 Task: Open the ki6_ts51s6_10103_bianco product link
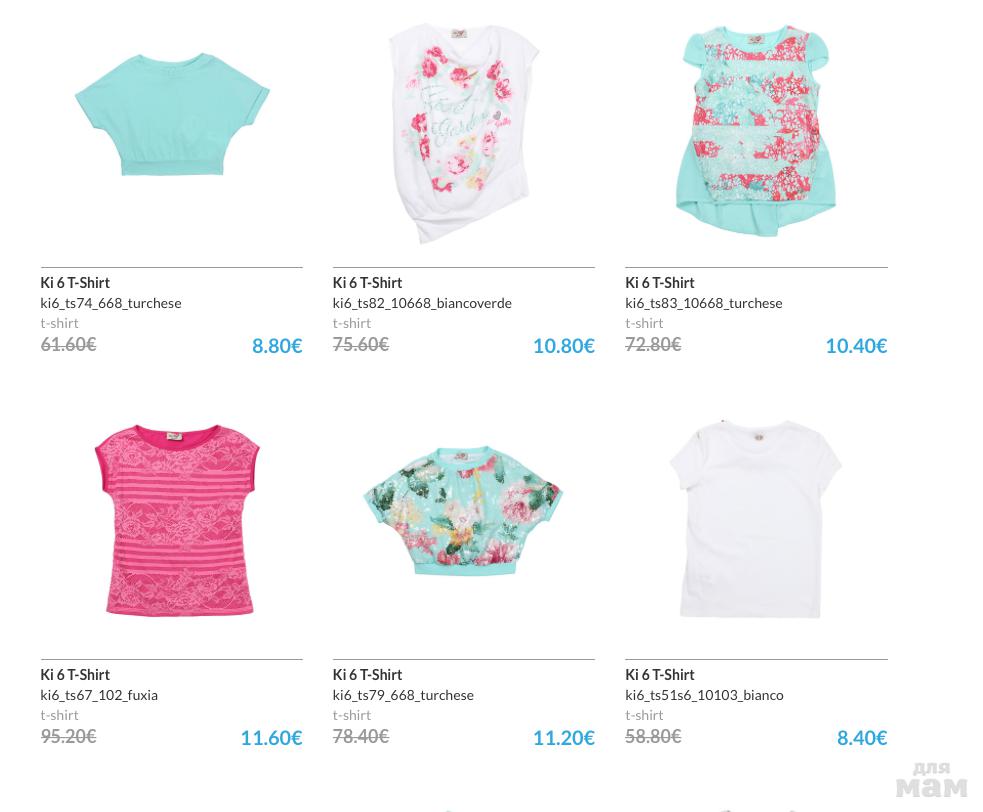tap(704, 695)
